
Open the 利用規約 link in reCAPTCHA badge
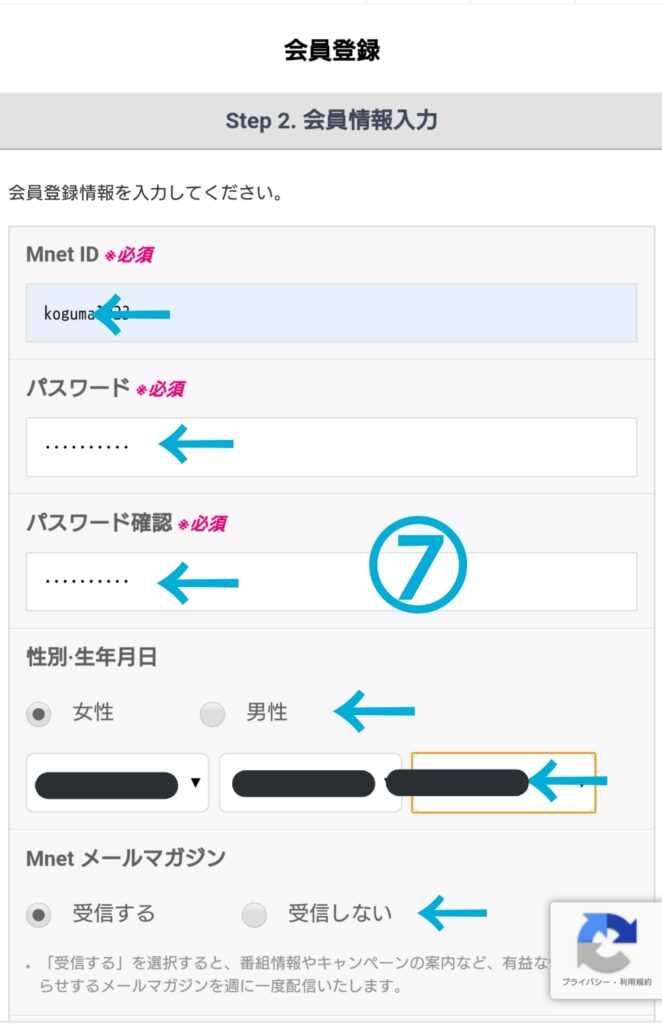[635, 982]
